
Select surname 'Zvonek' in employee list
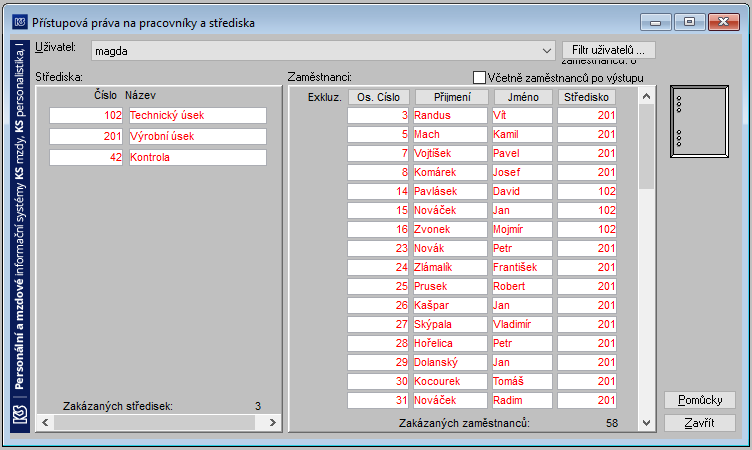(450, 229)
